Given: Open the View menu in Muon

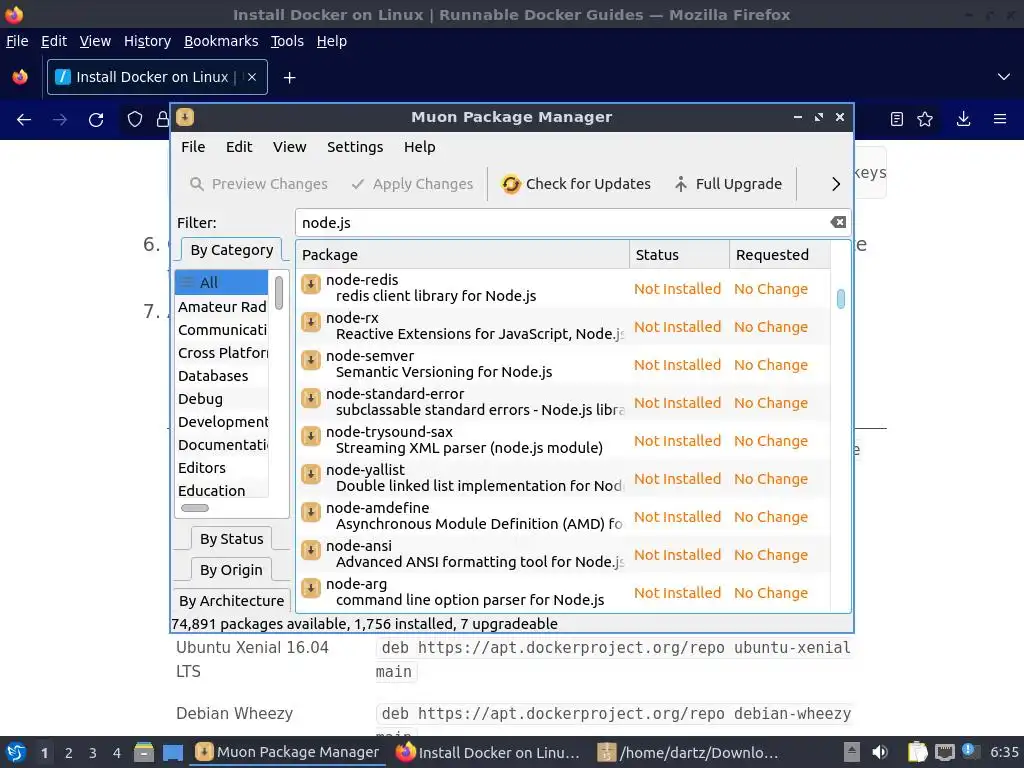Looking at the screenshot, I should pyautogui.click(x=289, y=147).
